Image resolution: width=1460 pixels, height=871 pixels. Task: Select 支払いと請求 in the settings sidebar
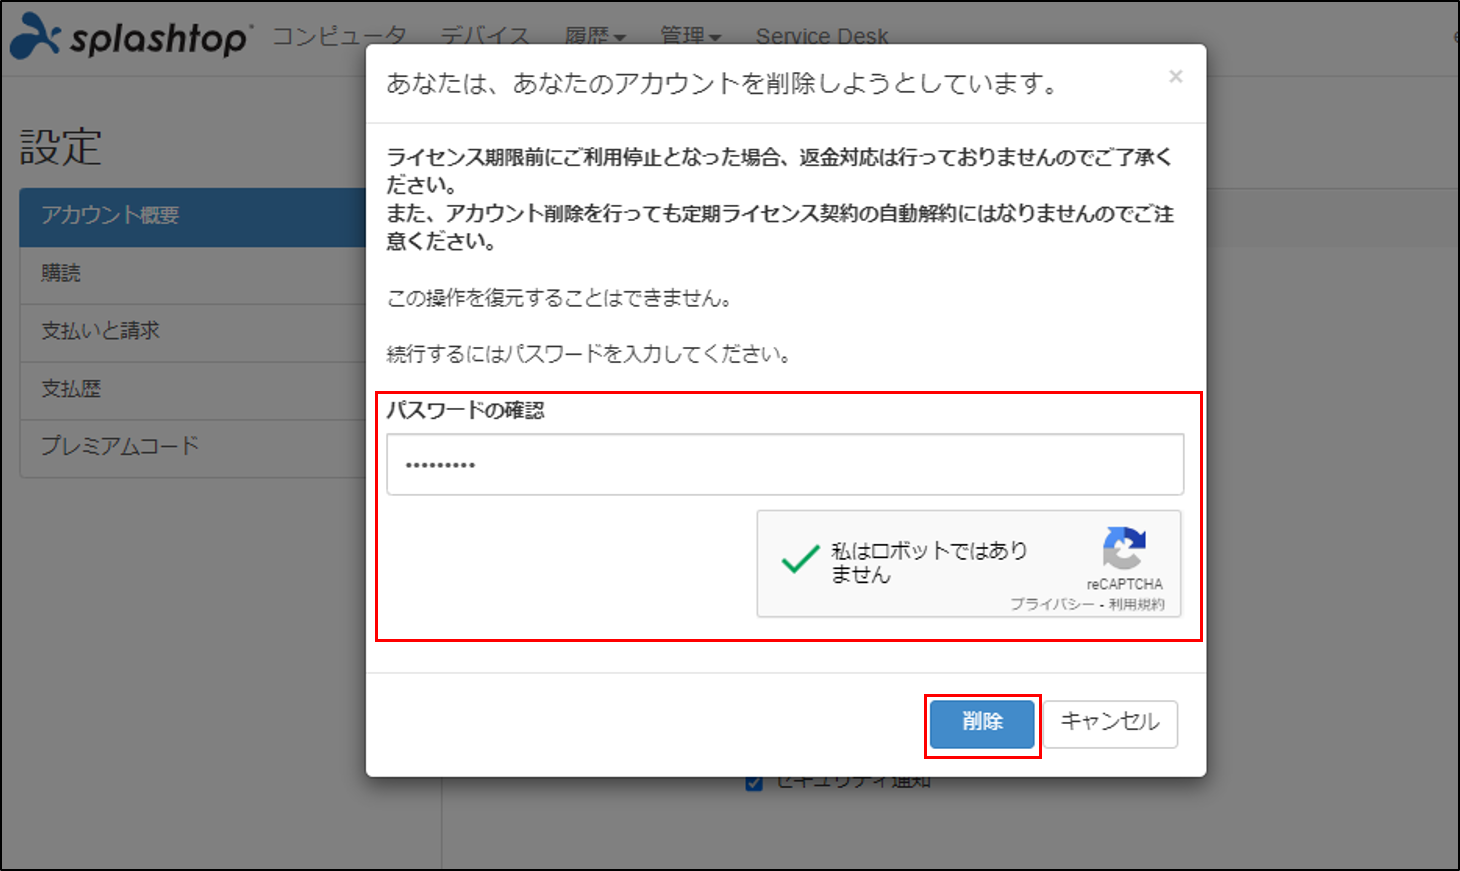[x=194, y=332]
